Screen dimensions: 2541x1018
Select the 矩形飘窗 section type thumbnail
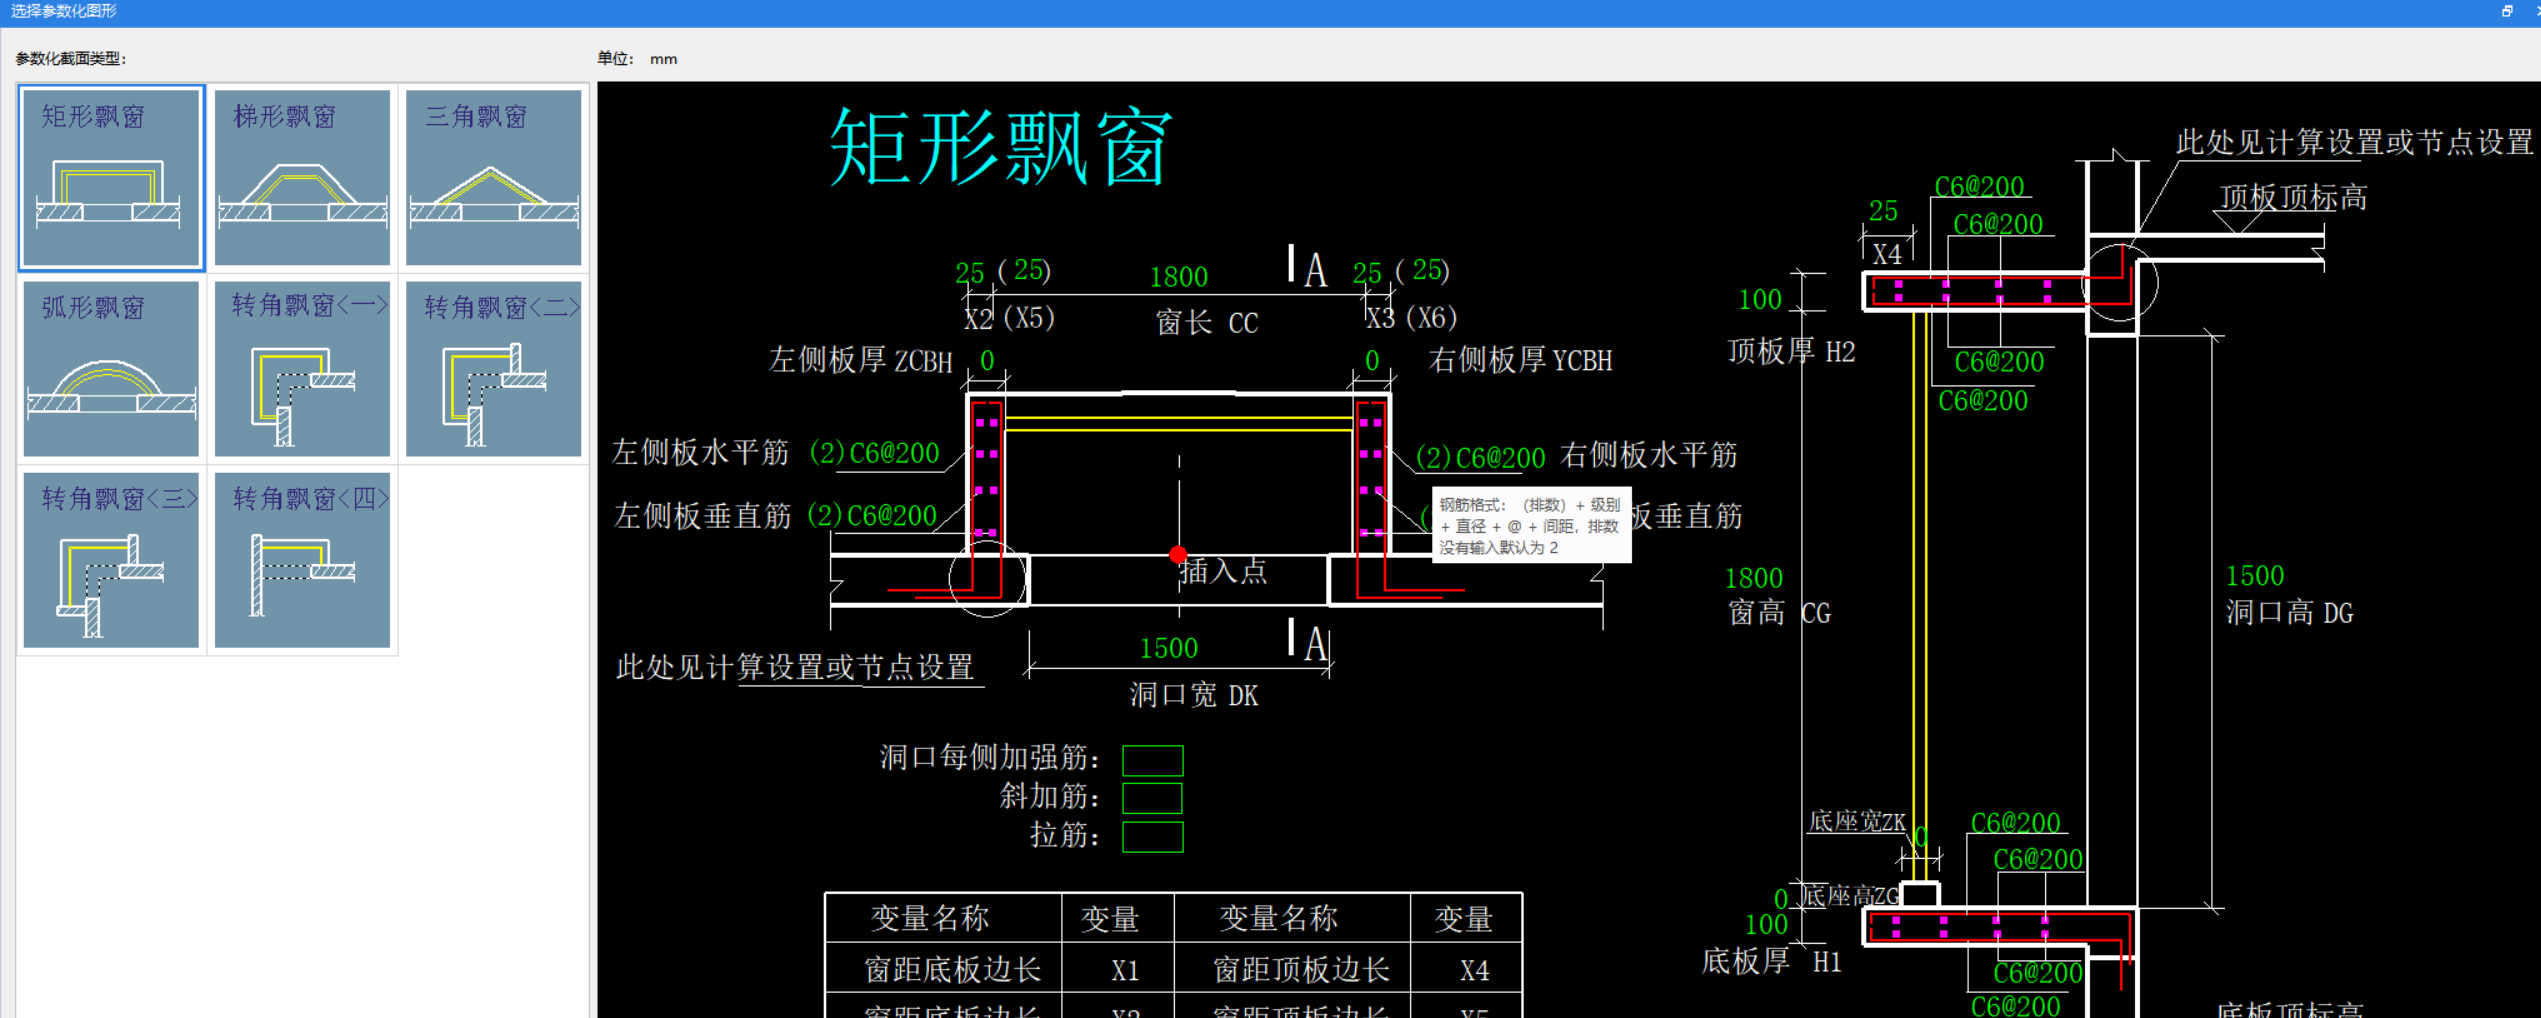point(111,178)
